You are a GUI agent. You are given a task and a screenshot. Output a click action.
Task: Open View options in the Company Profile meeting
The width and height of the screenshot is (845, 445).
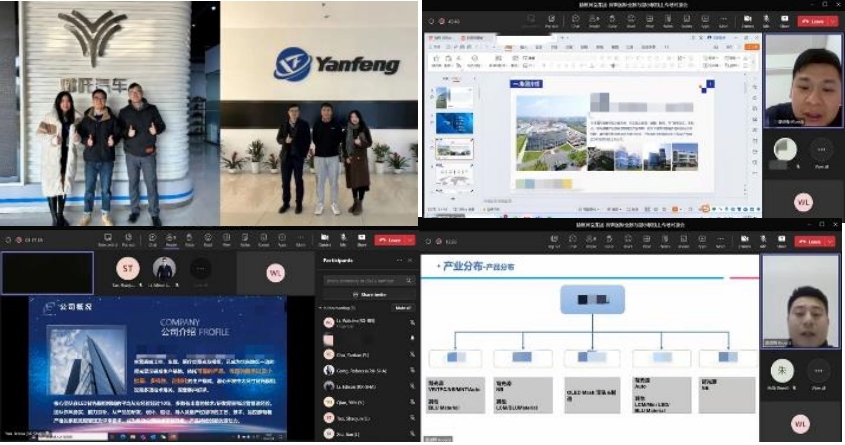(x=226, y=240)
